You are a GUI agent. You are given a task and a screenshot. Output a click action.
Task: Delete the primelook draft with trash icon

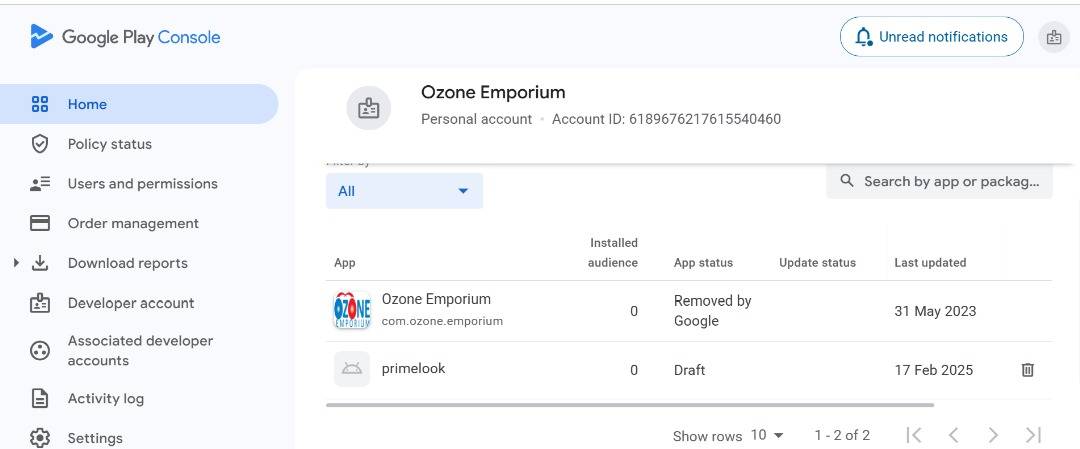tap(1028, 370)
